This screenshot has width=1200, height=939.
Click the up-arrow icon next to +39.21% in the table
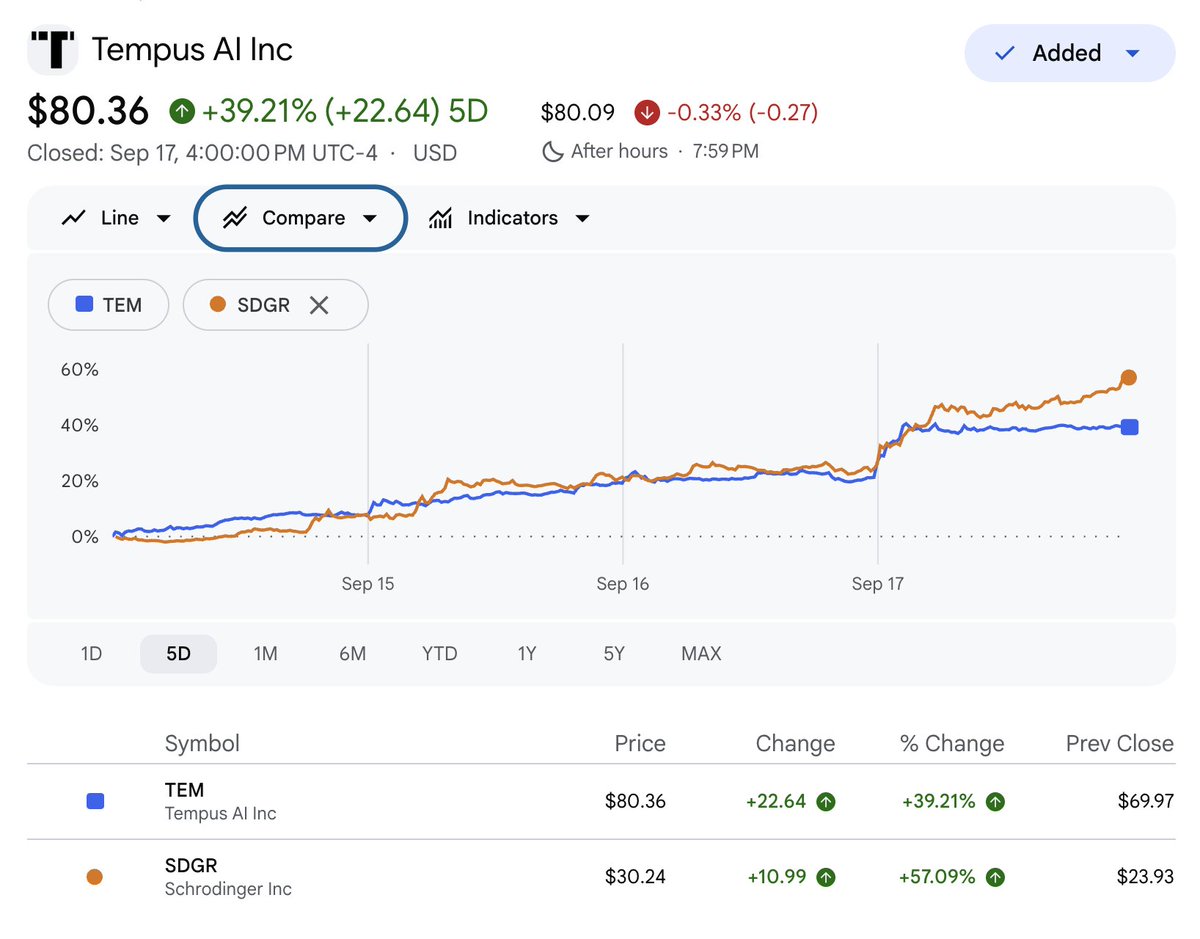point(995,801)
